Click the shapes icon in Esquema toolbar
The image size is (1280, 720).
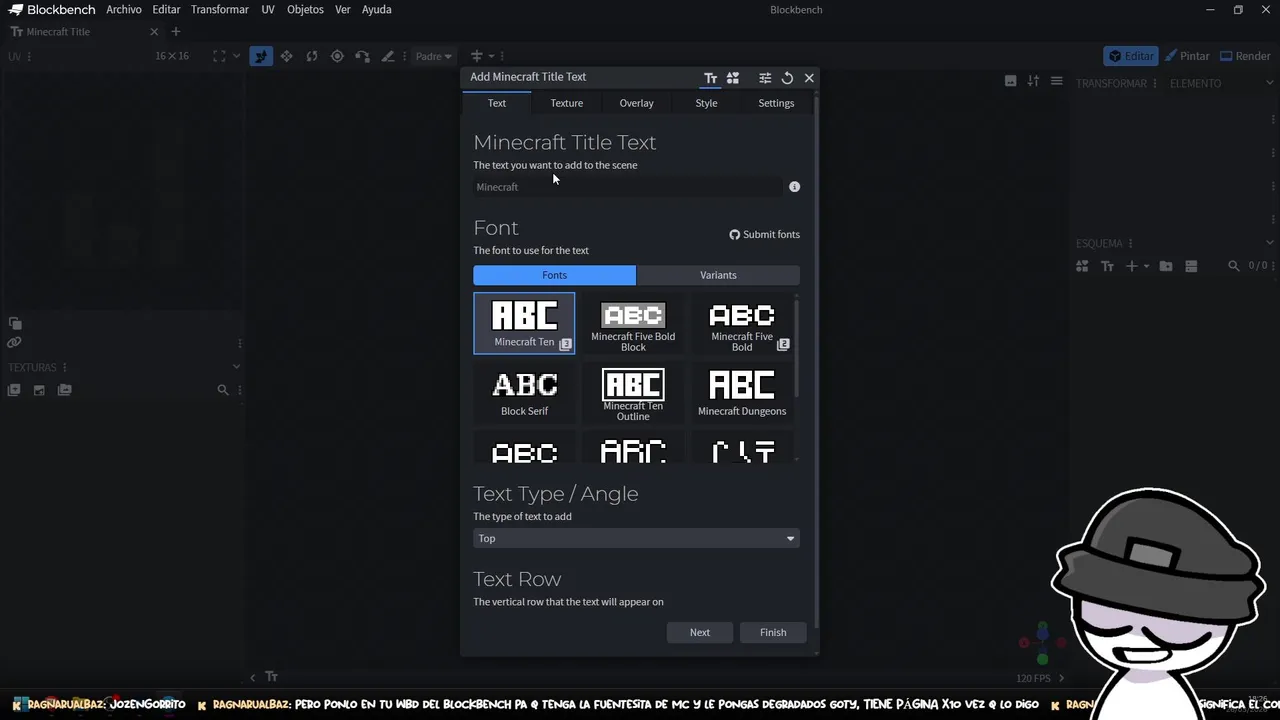click(x=1082, y=266)
